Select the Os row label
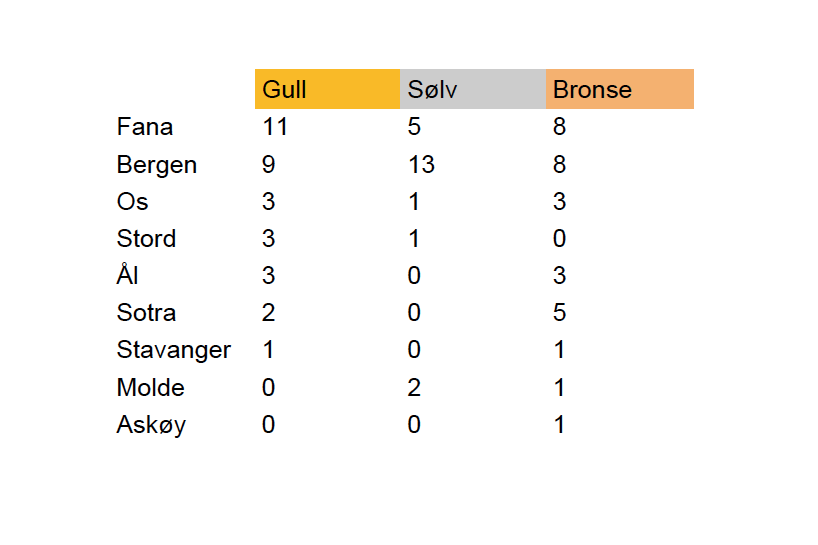Viewport: 818px width, 545px height. tap(133, 202)
